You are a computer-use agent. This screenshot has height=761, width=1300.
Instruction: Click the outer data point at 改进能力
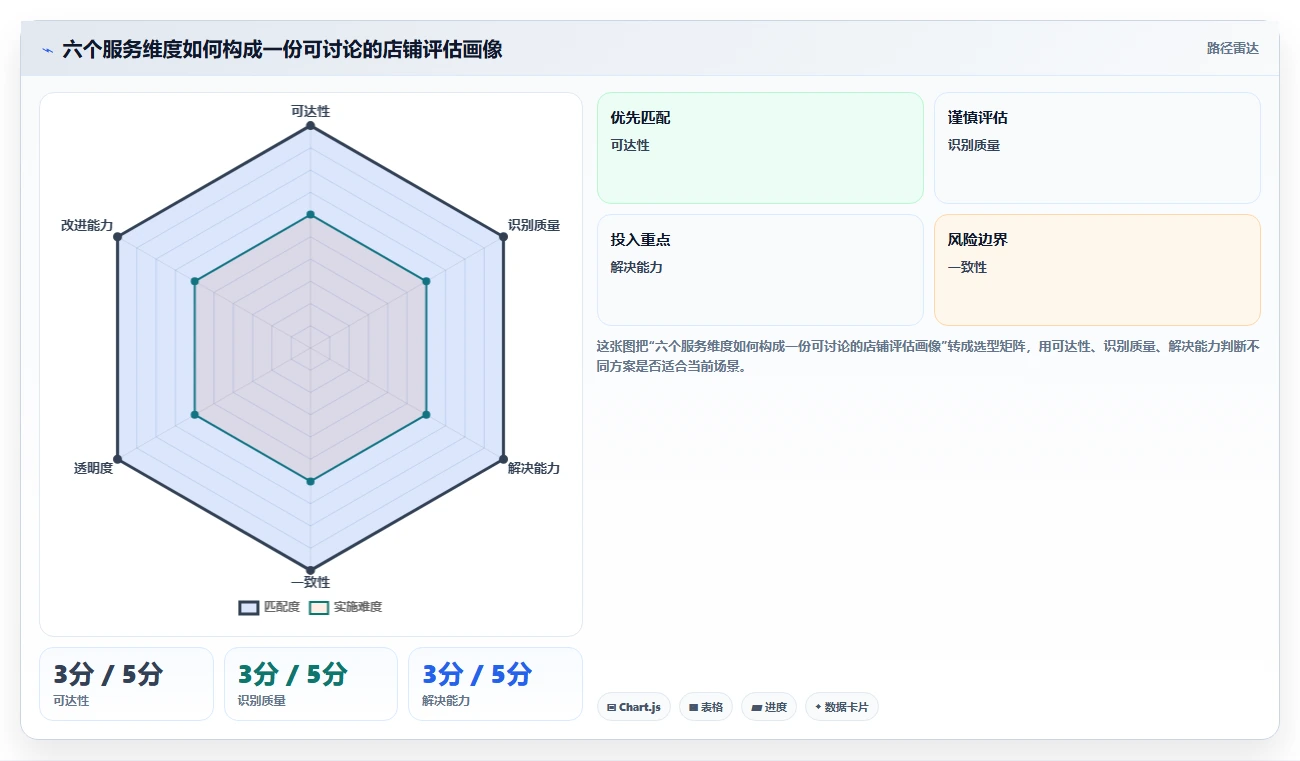[118, 237]
